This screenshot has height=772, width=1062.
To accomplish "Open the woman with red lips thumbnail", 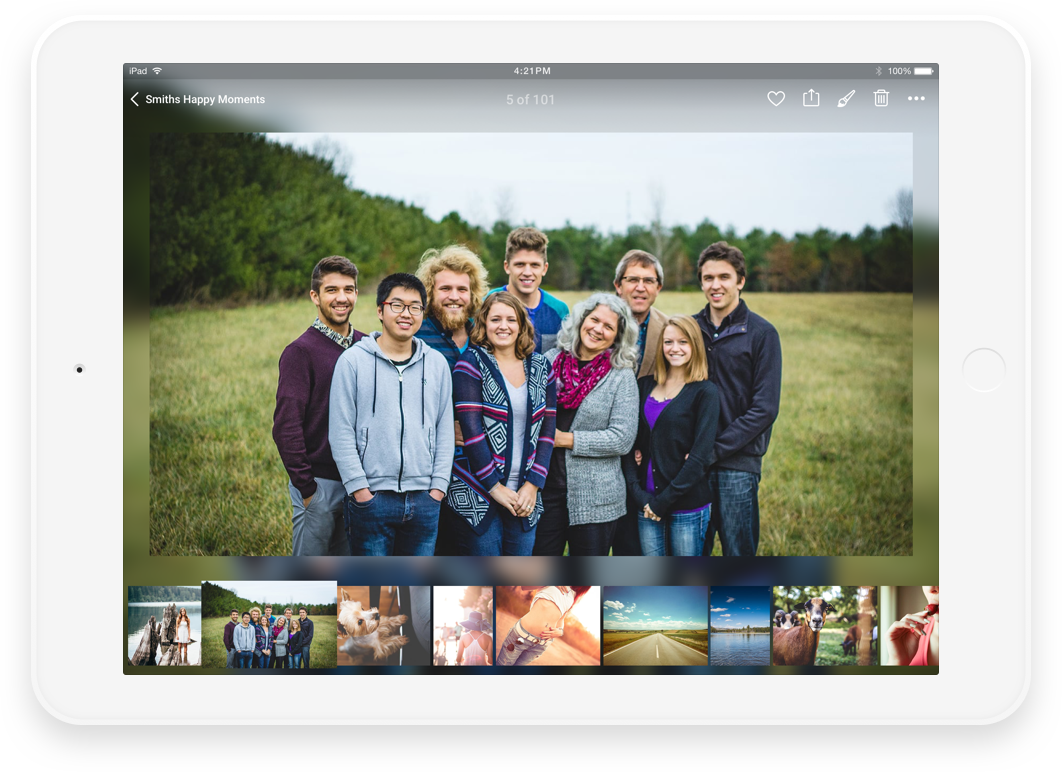I will tap(909, 626).
